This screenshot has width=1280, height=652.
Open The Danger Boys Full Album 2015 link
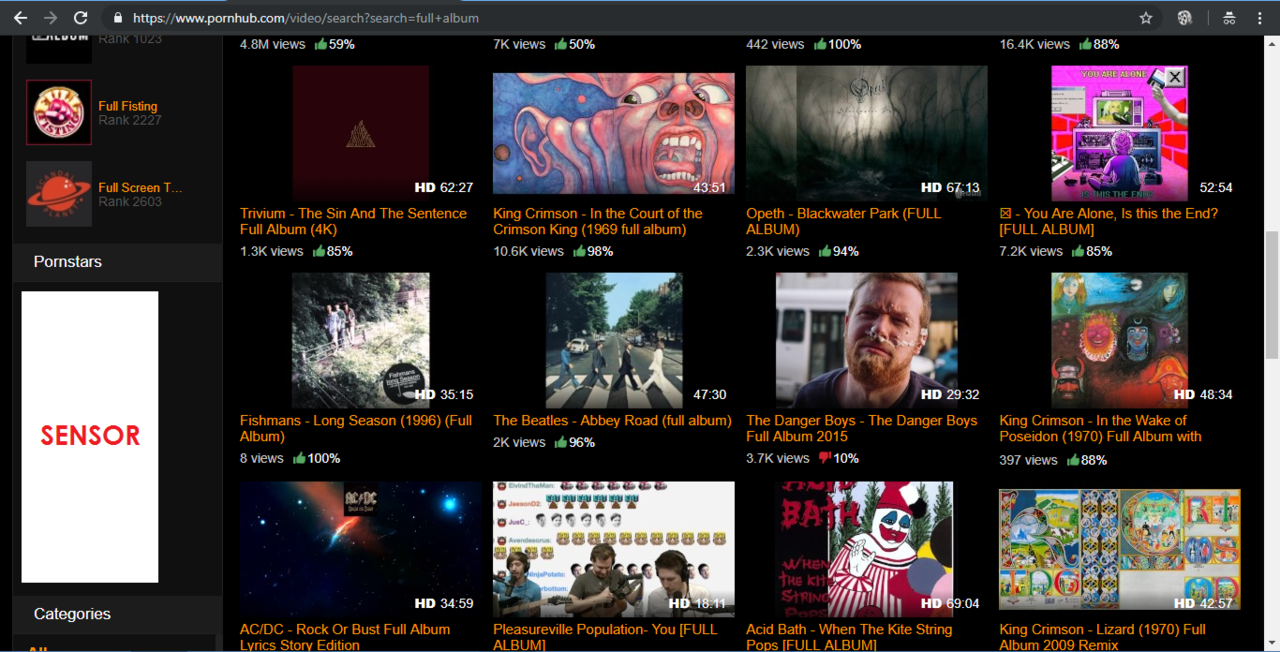[862, 428]
